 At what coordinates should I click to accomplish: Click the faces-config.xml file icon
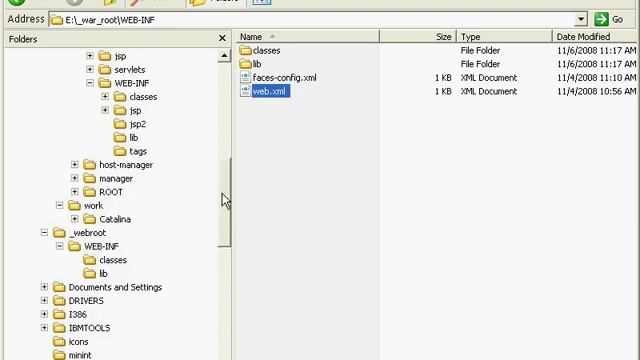pos(245,78)
